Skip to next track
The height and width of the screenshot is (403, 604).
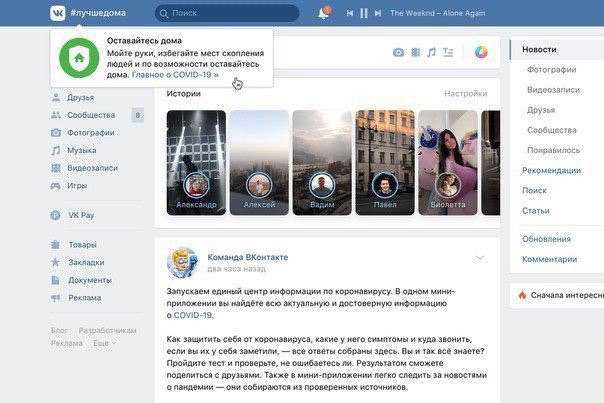[378, 13]
